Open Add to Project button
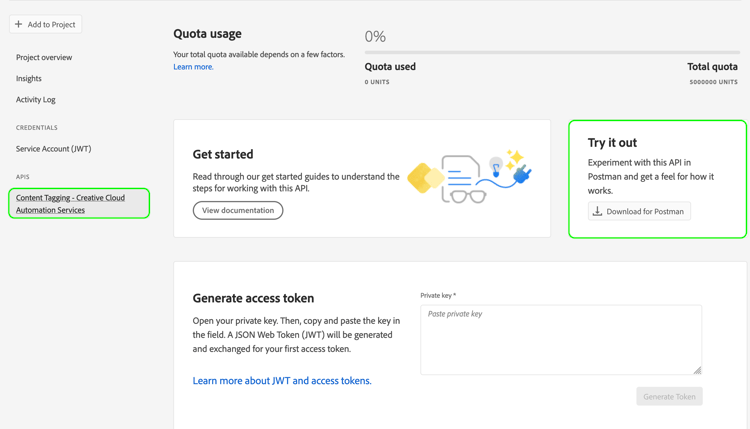750x429 pixels. point(46,24)
